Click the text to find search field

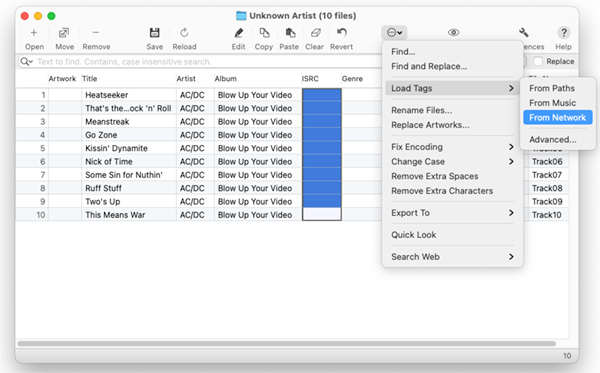pos(207,62)
